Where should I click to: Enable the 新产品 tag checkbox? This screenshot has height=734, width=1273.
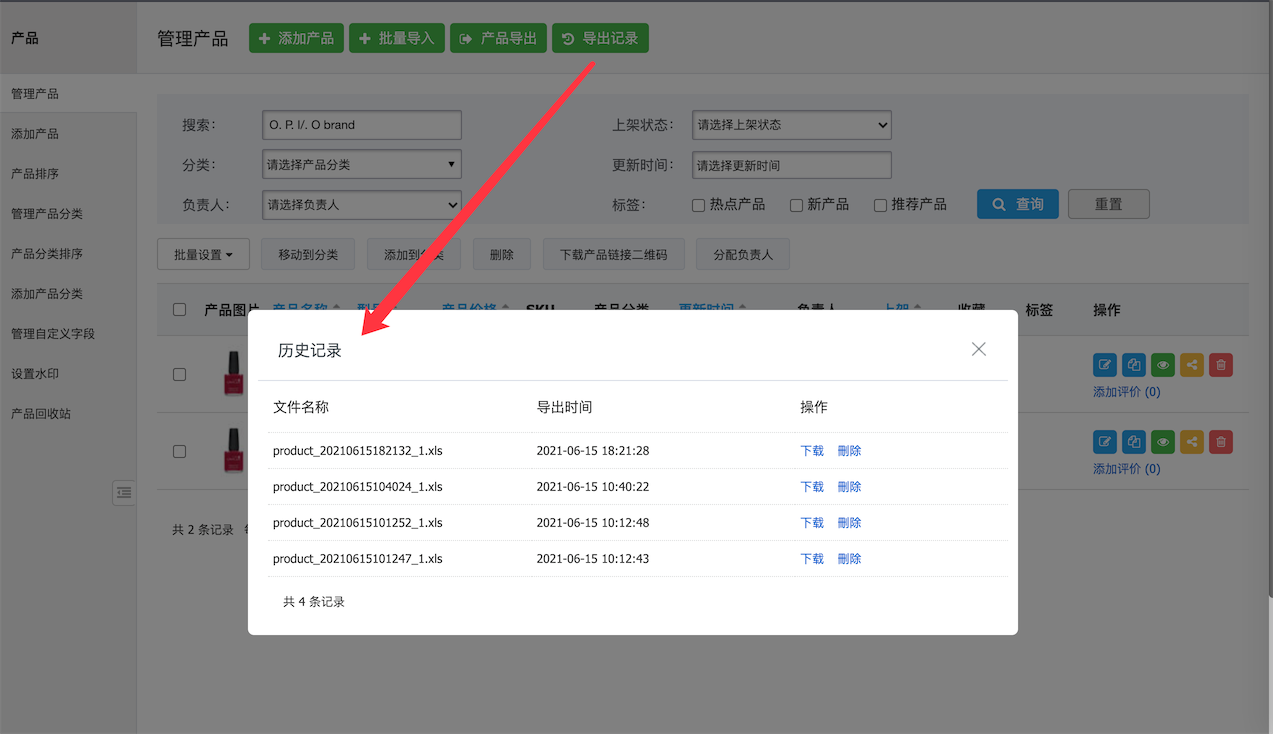pyautogui.click(x=797, y=205)
